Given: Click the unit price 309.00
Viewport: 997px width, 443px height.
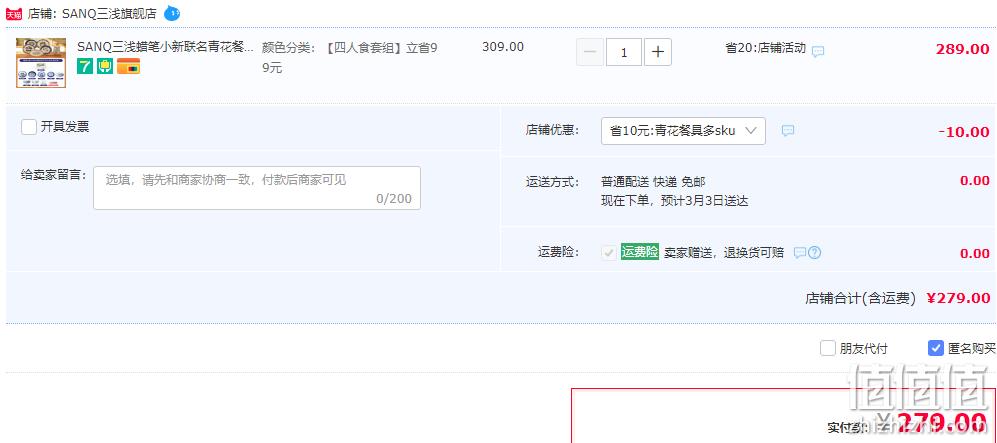Looking at the screenshot, I should coord(503,47).
